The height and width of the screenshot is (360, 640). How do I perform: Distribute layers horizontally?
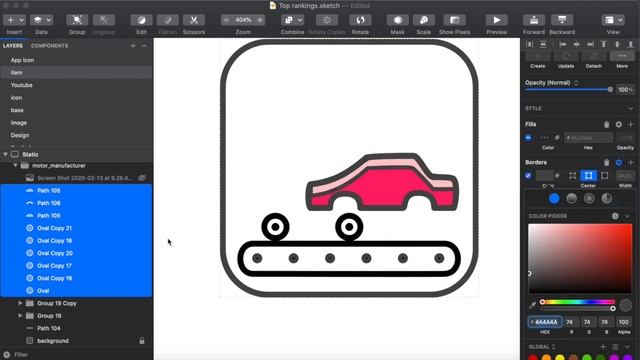(529, 44)
